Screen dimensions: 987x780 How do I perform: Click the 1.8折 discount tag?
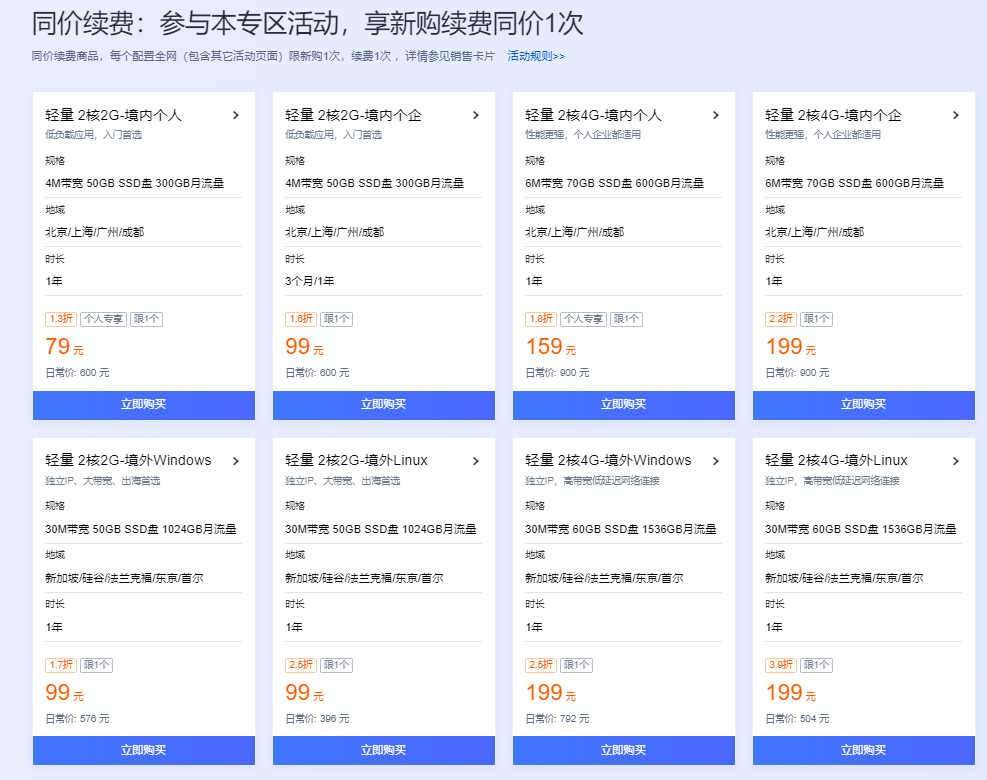point(541,319)
